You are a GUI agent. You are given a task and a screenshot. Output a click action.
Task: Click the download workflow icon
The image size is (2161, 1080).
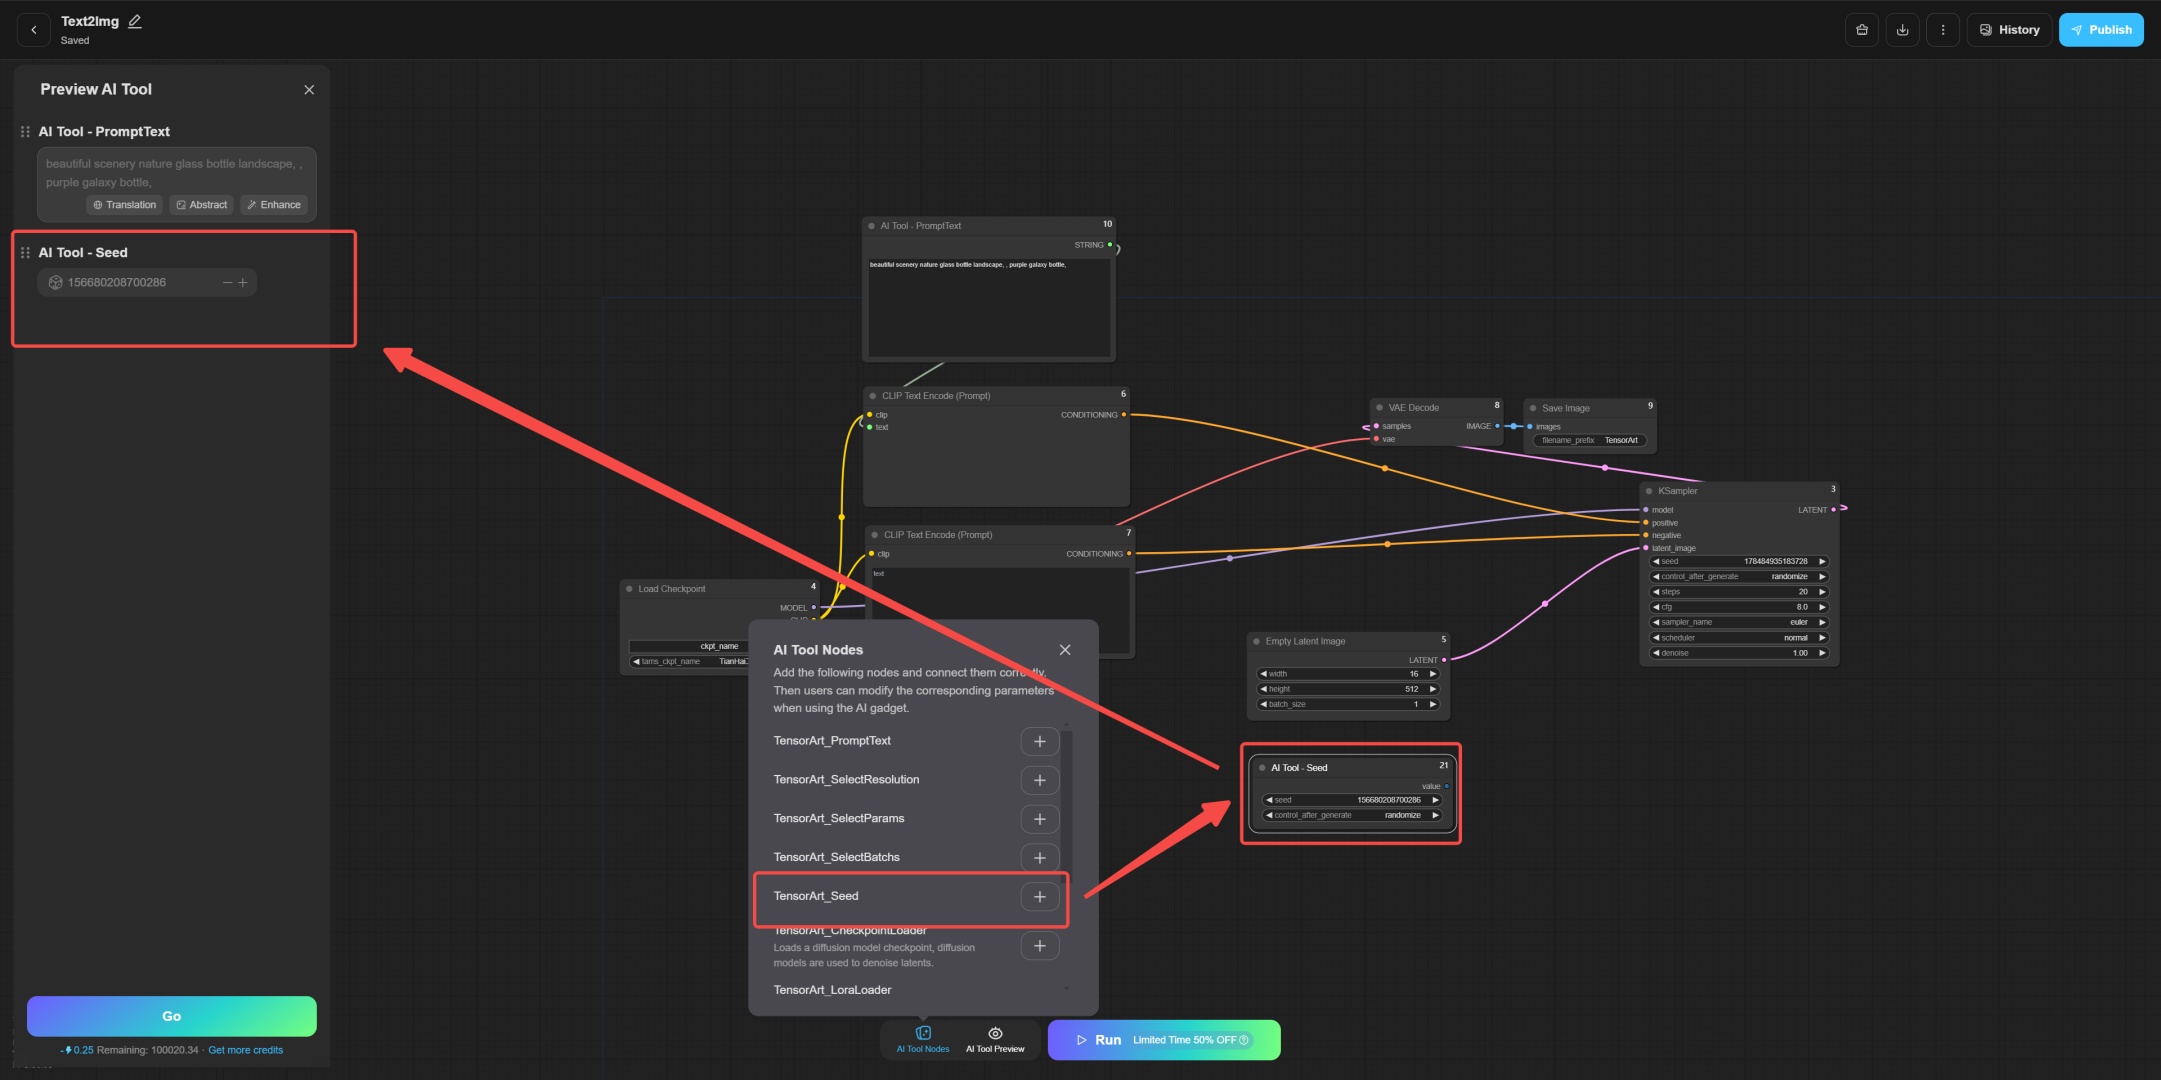(1902, 30)
